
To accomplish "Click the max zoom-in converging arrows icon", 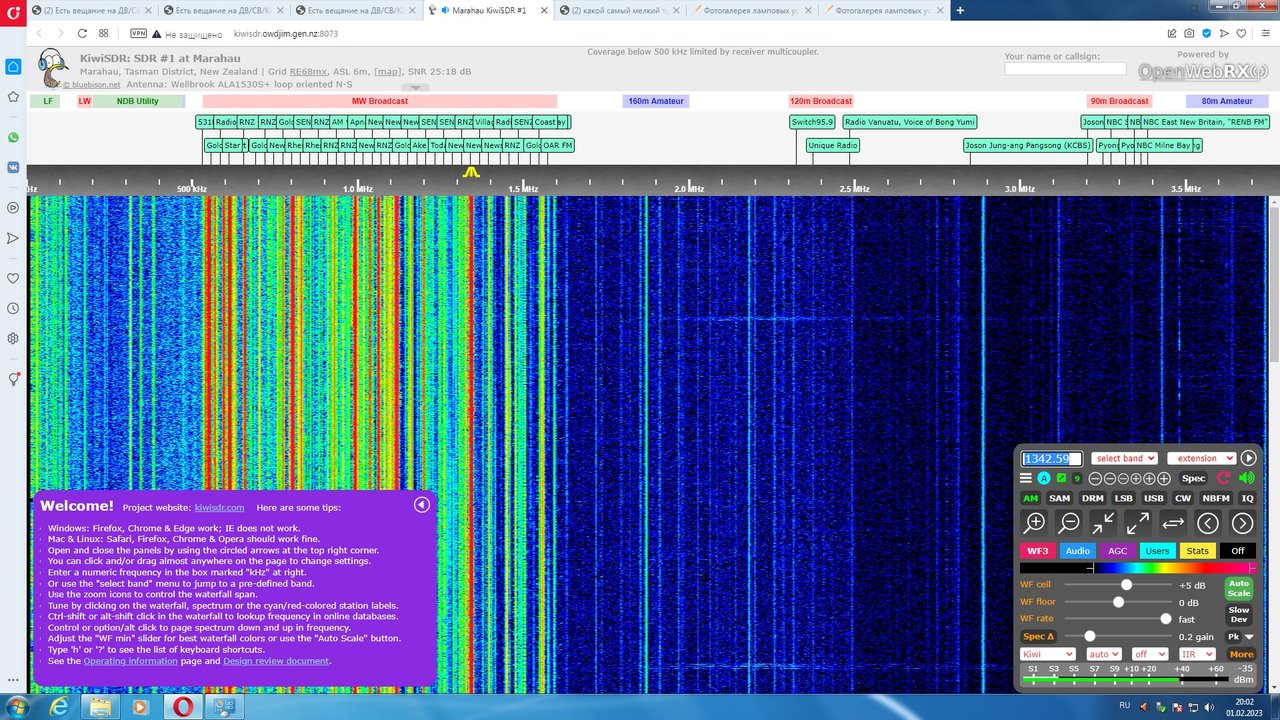I will click(x=1103, y=522).
